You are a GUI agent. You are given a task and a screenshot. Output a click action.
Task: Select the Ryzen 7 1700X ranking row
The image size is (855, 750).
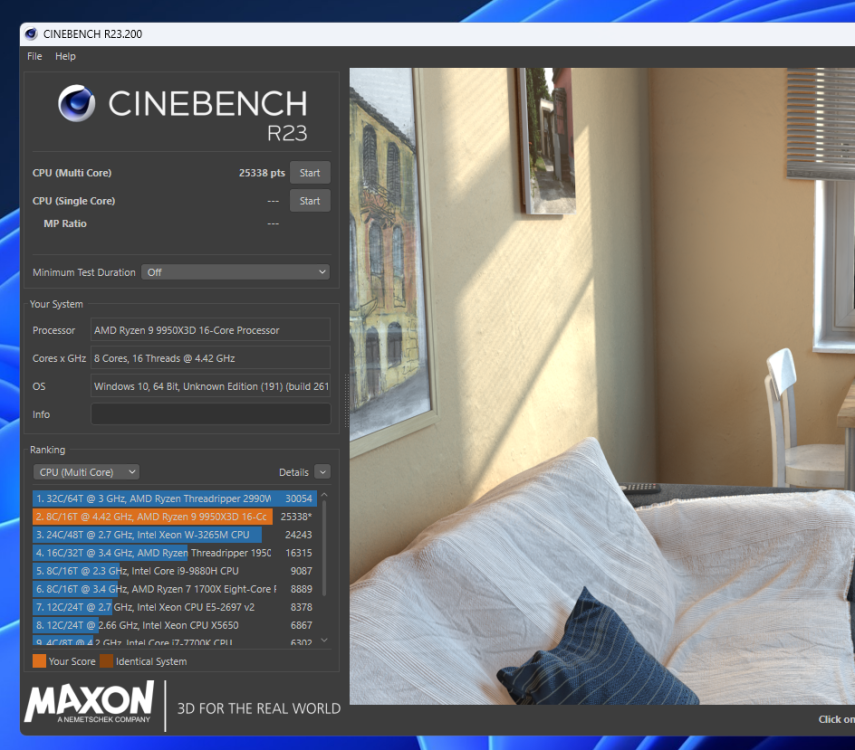174,589
